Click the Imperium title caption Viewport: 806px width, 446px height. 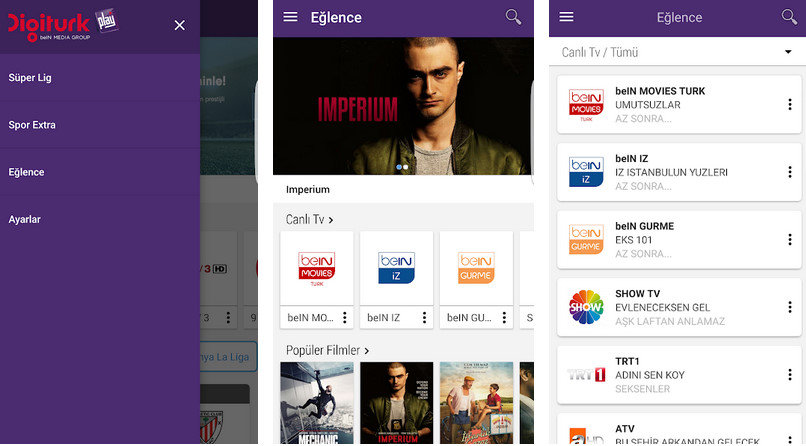[x=308, y=190]
